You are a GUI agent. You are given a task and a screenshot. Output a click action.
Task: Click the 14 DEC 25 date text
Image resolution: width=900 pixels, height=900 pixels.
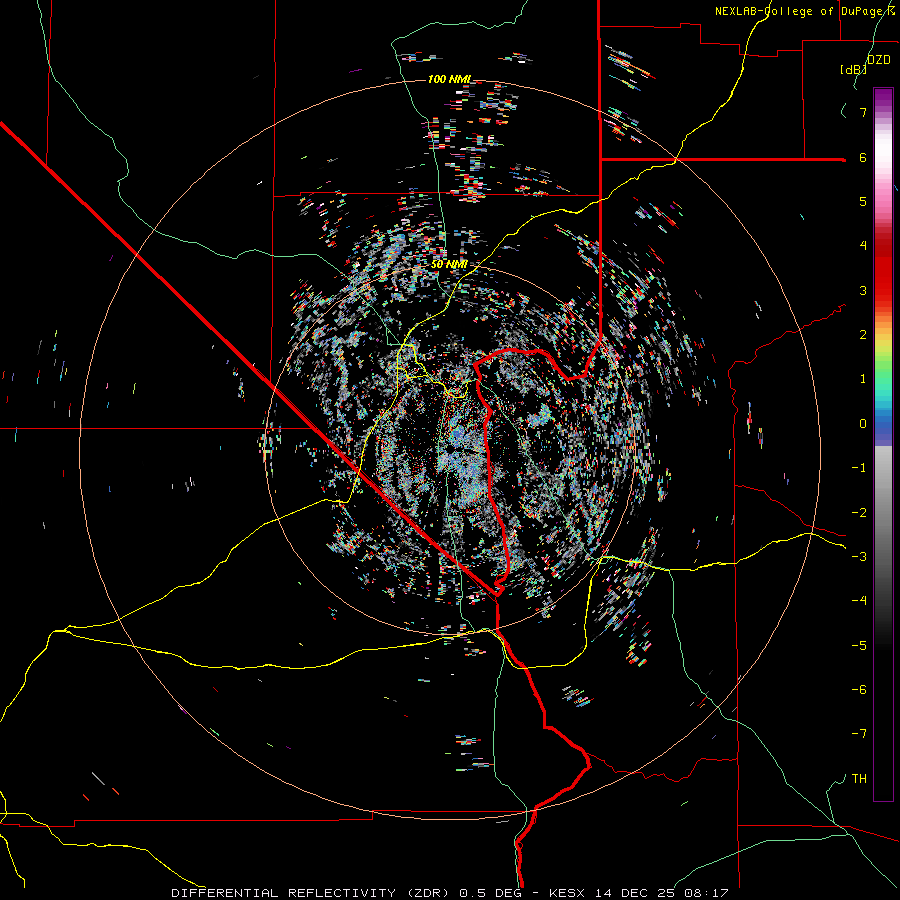(x=637, y=893)
